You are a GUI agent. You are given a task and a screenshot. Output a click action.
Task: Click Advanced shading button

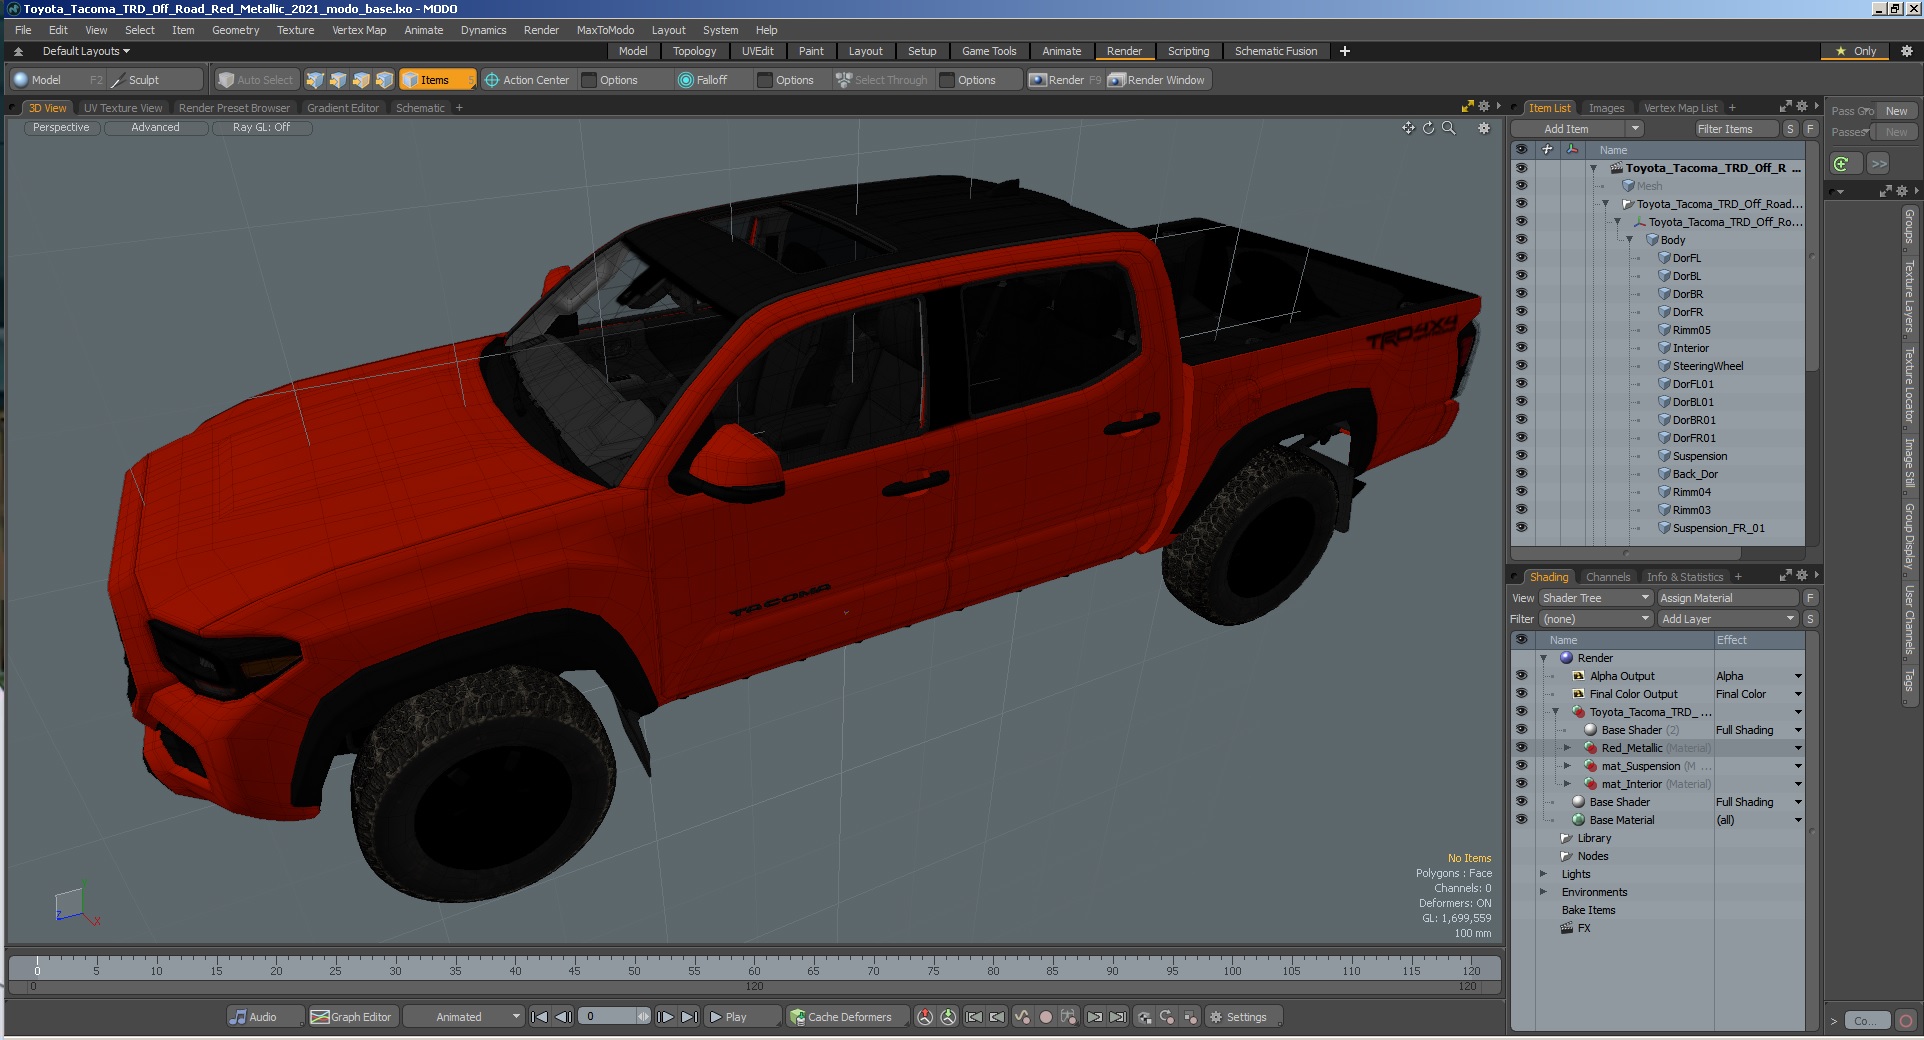[155, 128]
